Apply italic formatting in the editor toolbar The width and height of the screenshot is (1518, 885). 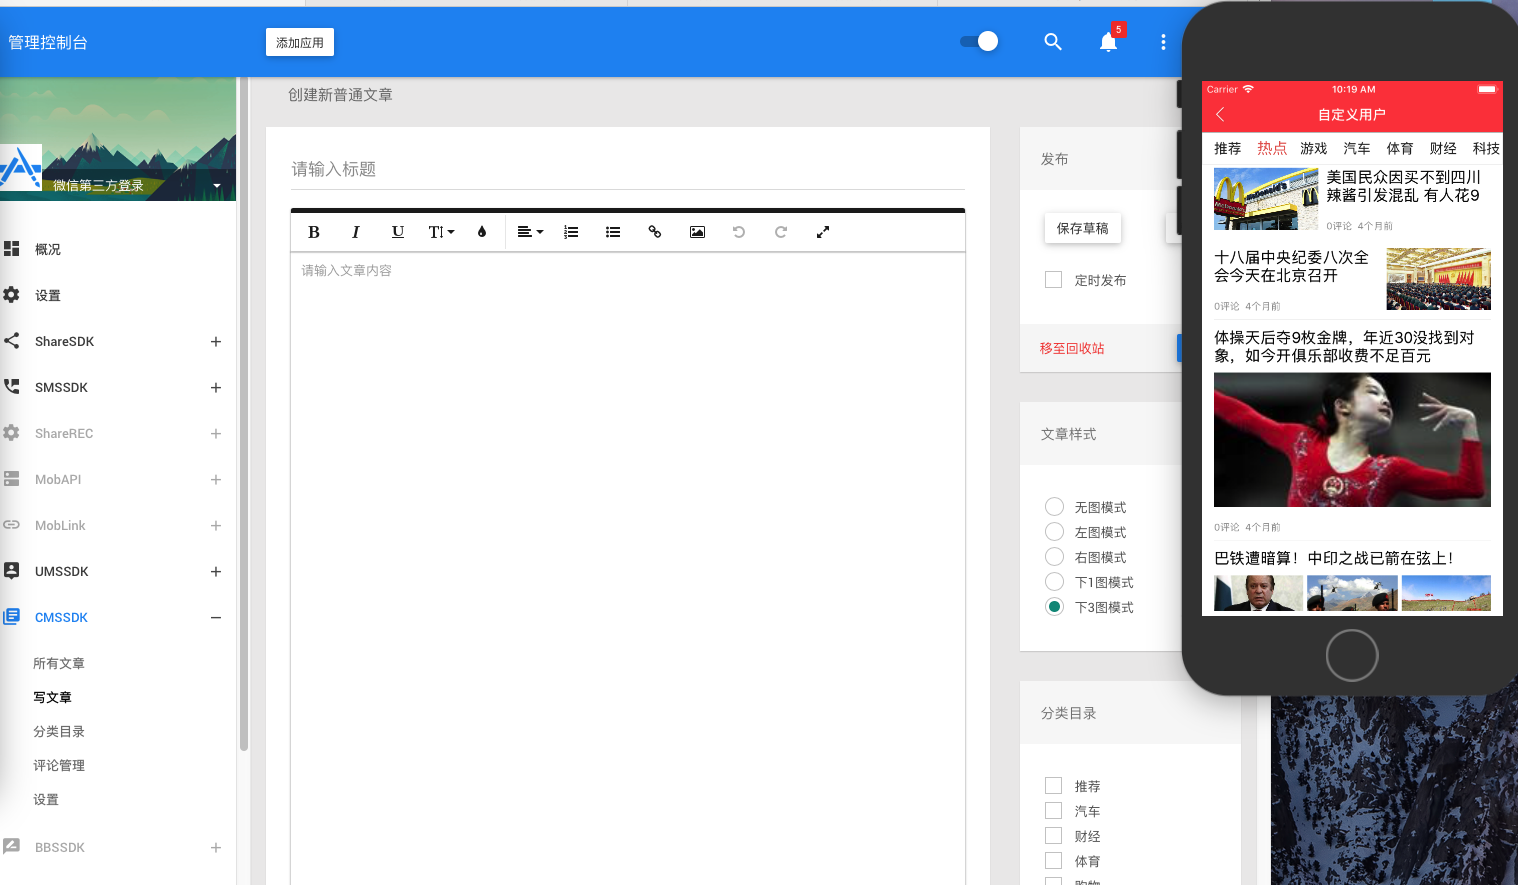356,231
